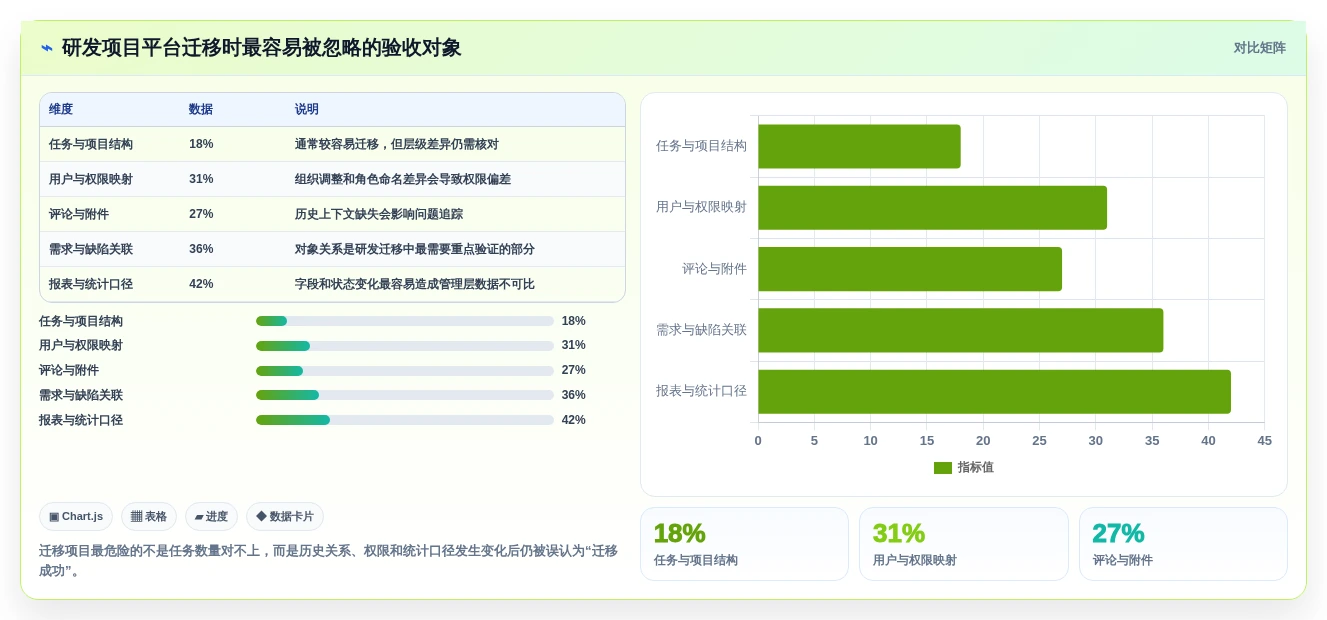Click table cell 任务与项目结构

click(x=91, y=144)
